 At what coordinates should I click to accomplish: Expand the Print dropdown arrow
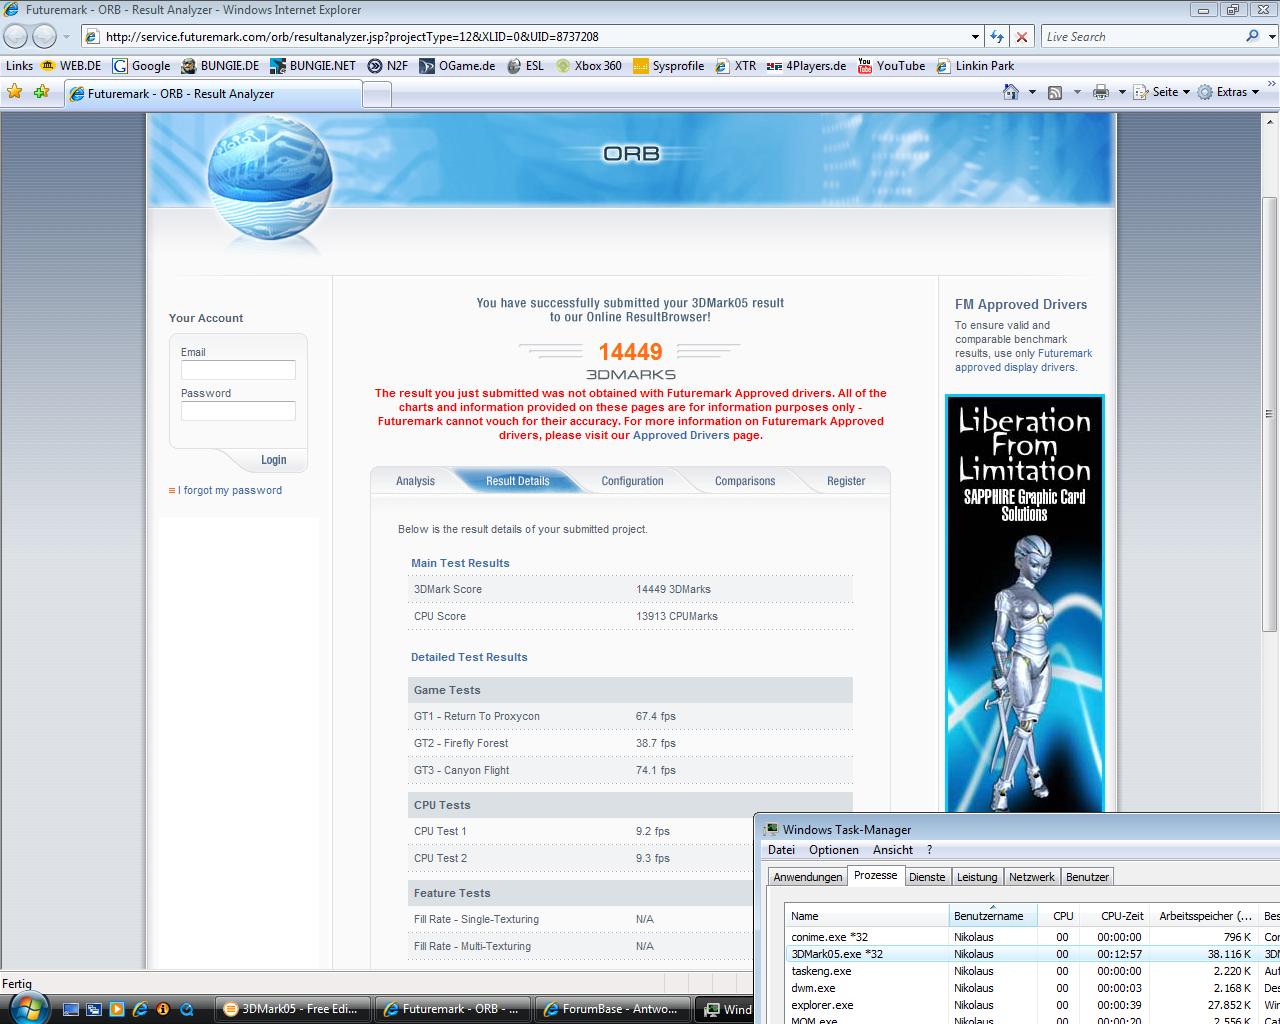pos(1122,92)
